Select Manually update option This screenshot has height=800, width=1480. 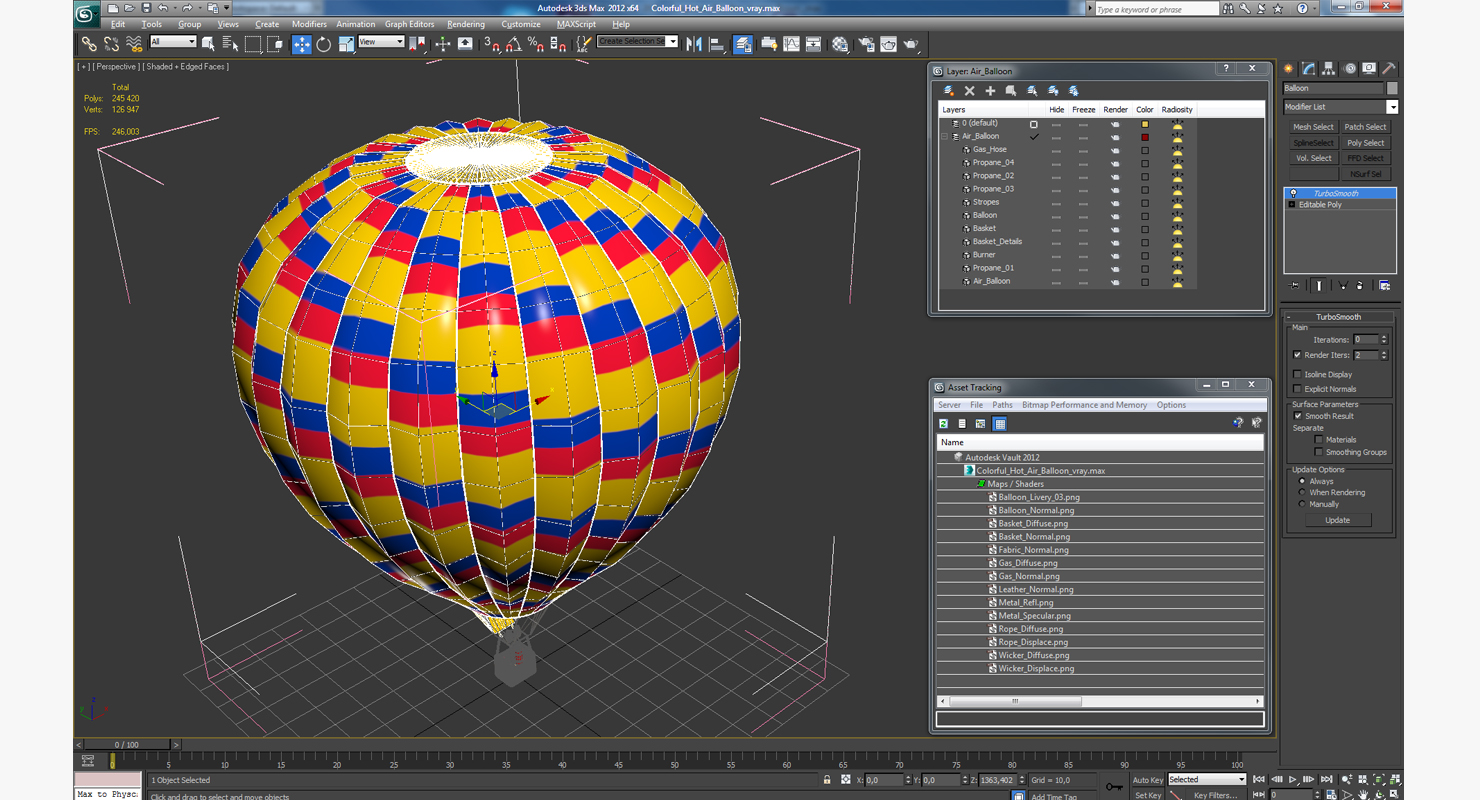coord(1302,504)
